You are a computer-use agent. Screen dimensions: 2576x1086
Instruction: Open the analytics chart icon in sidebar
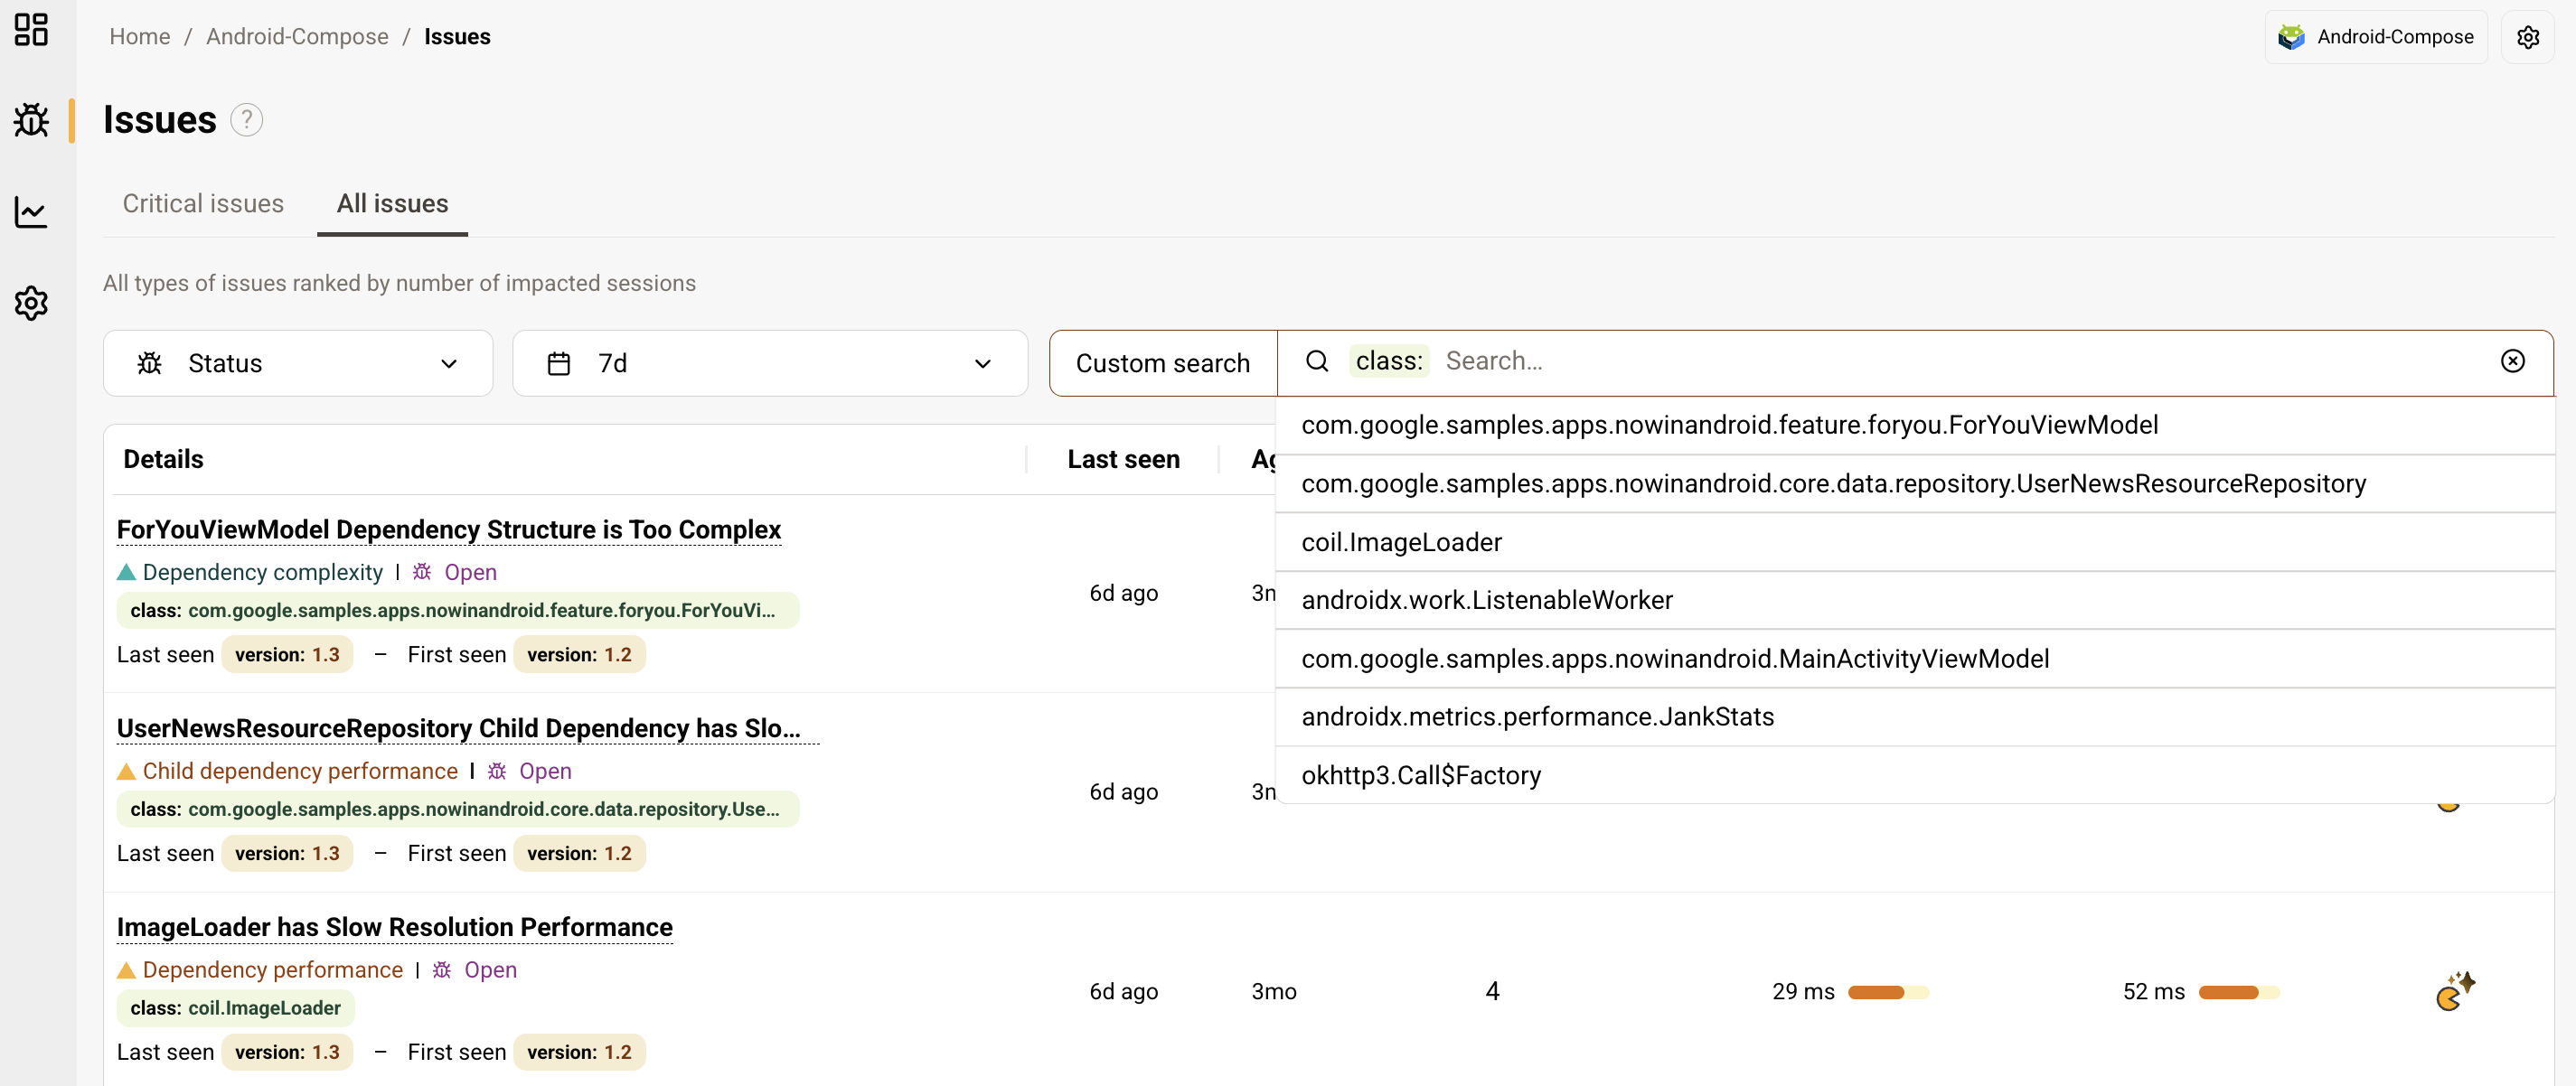pyautogui.click(x=31, y=211)
